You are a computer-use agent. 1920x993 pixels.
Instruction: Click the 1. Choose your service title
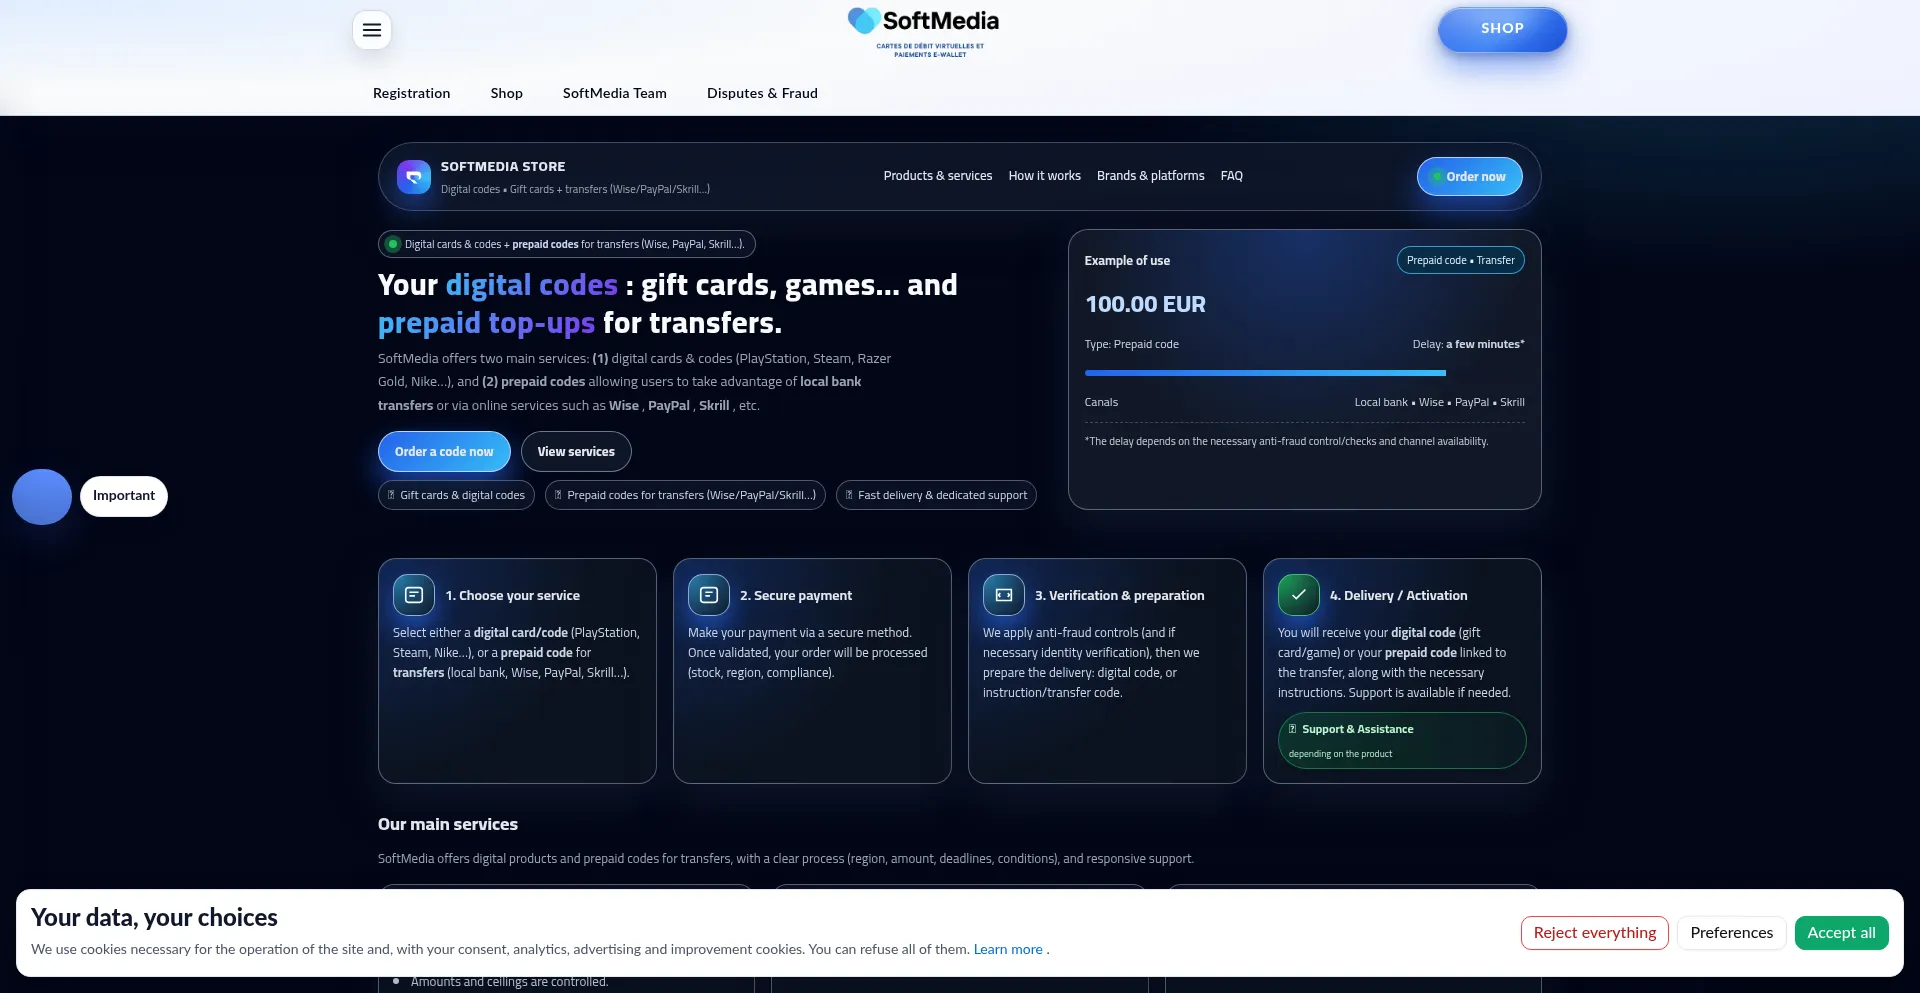[x=513, y=596]
